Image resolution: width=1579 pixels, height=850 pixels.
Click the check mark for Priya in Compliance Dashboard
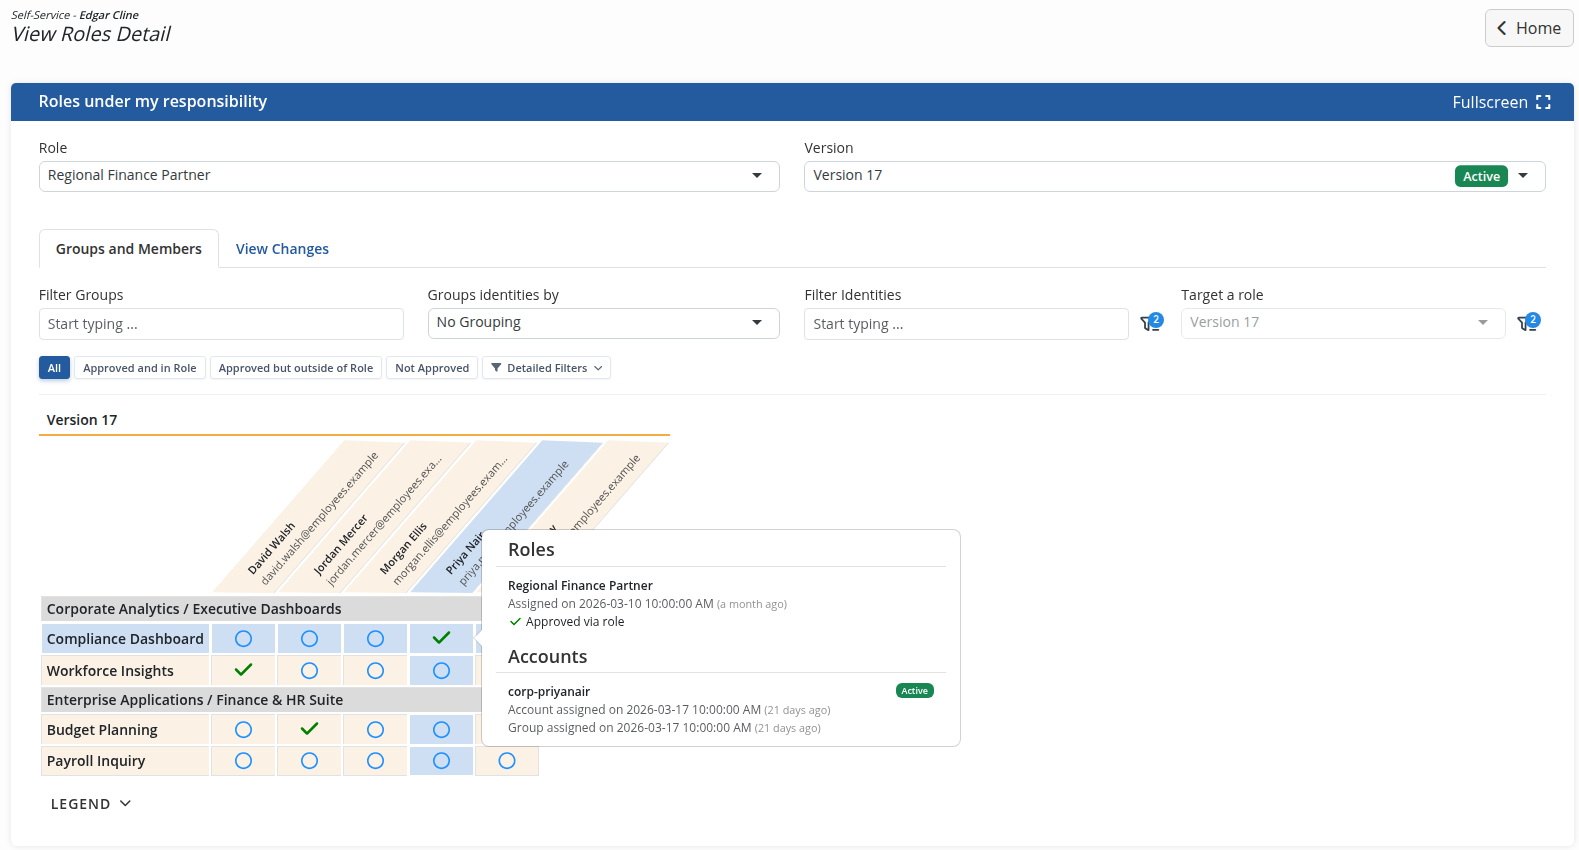pyautogui.click(x=441, y=638)
